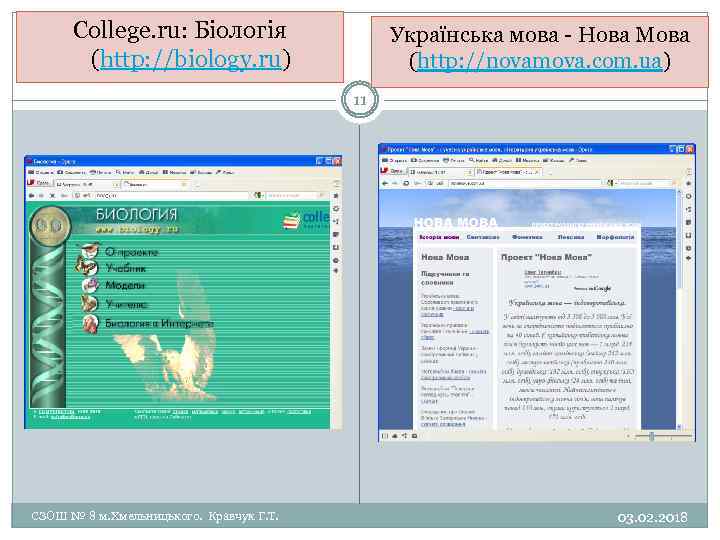Viewport: 720px width, 540px height.
Task: Open the Лексика tab on the Nova Mova site
Action: pos(571,237)
